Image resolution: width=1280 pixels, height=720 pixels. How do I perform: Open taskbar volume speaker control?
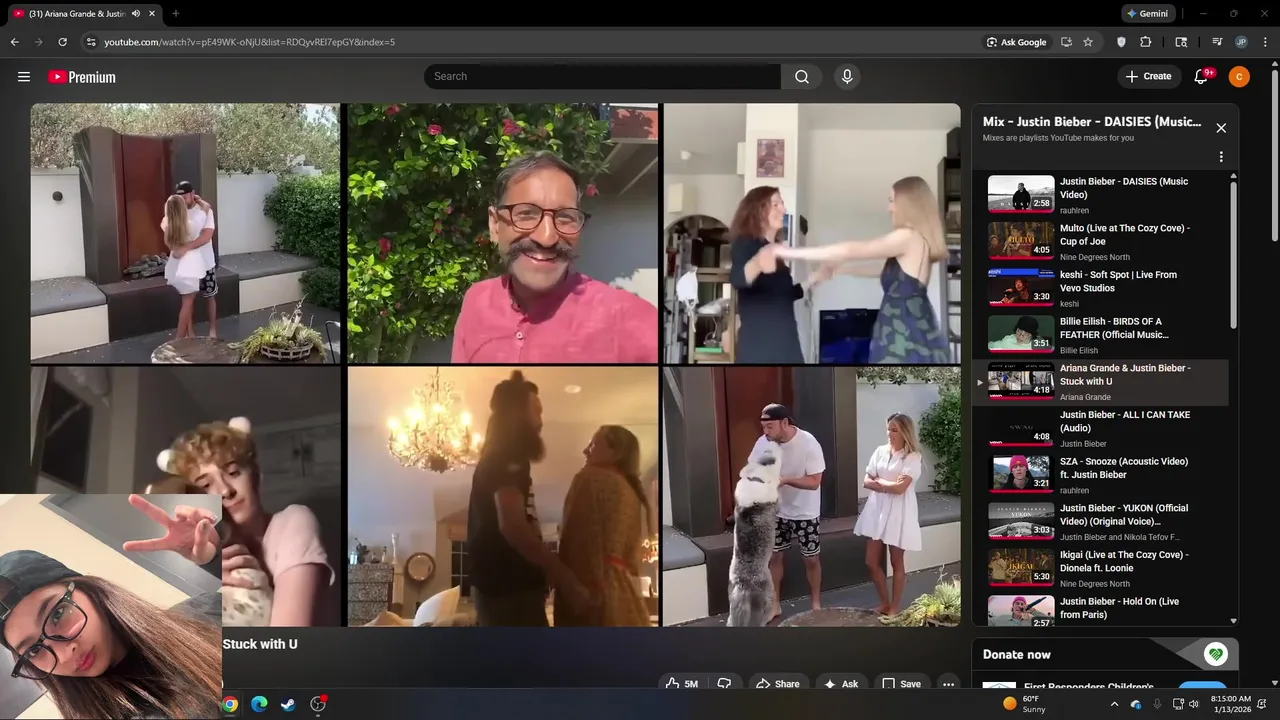1194,704
